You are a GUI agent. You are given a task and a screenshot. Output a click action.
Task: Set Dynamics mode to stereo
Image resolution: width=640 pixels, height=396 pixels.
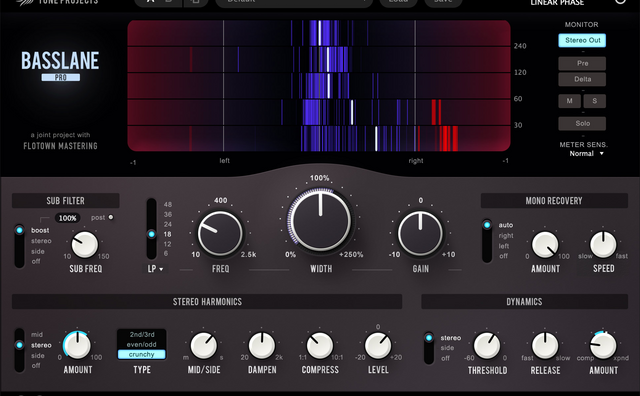(x=451, y=338)
